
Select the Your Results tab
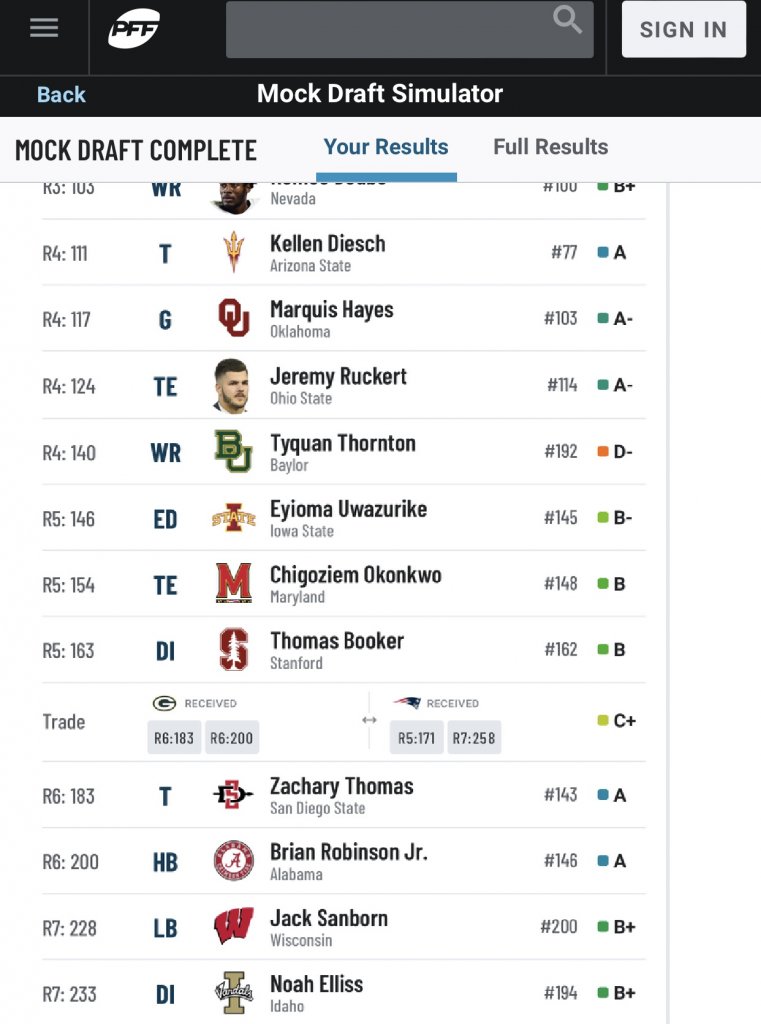[x=386, y=147]
